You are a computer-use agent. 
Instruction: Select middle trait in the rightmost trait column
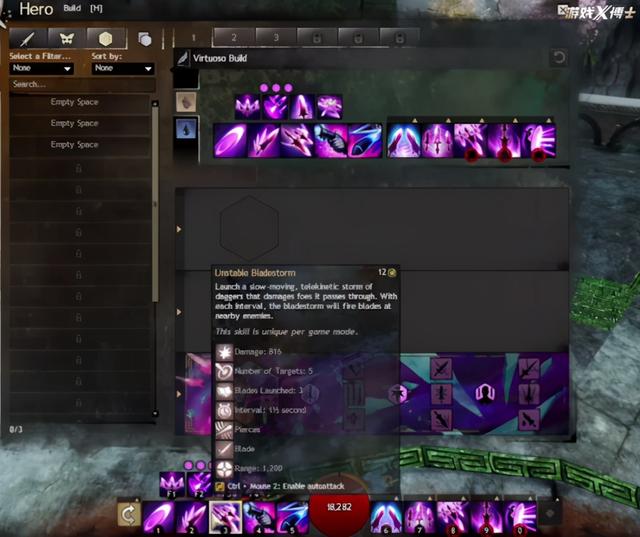(529, 395)
